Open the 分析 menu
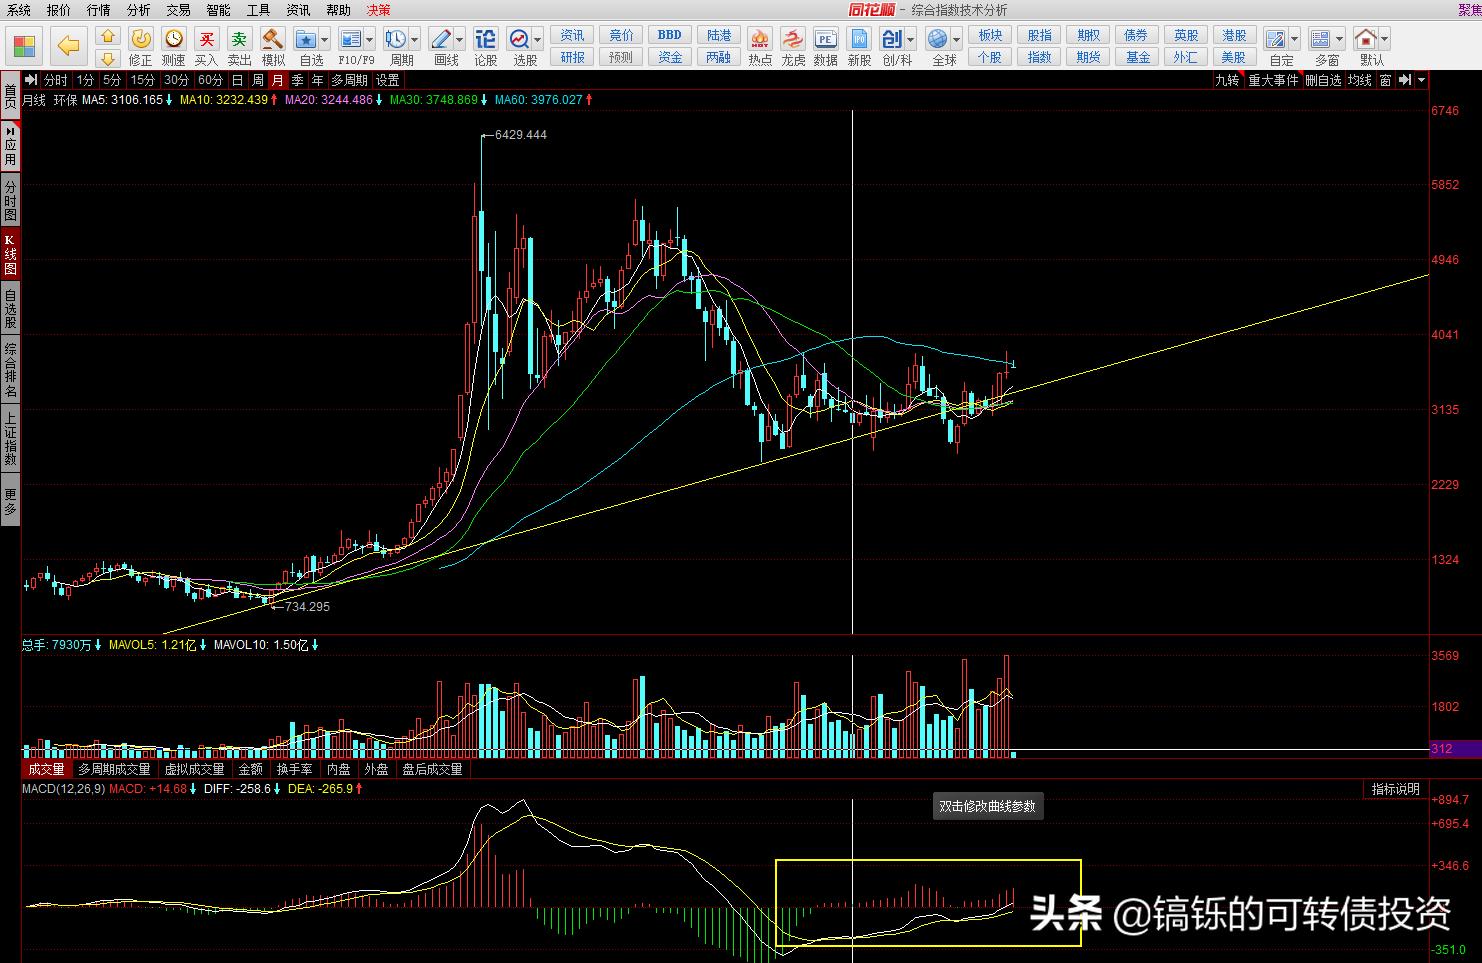Image resolution: width=1482 pixels, height=963 pixels. [139, 10]
